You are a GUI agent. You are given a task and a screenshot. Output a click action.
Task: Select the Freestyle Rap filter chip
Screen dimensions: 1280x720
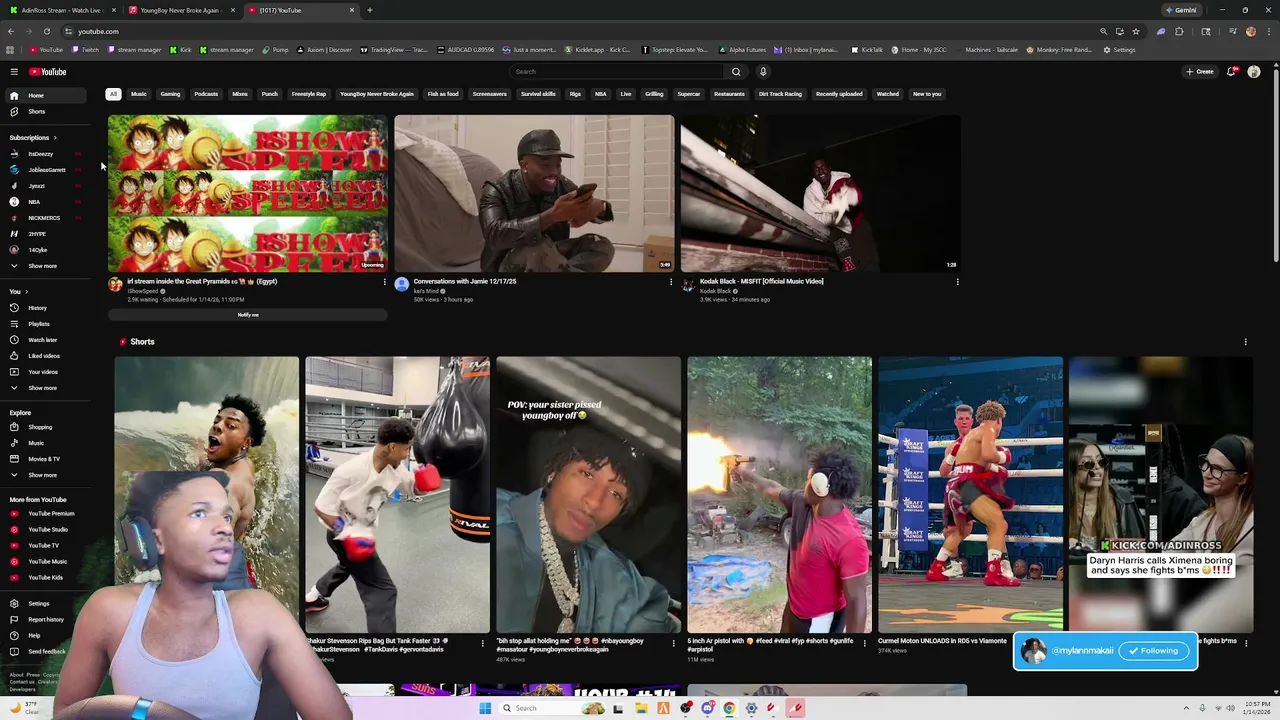[309, 94]
